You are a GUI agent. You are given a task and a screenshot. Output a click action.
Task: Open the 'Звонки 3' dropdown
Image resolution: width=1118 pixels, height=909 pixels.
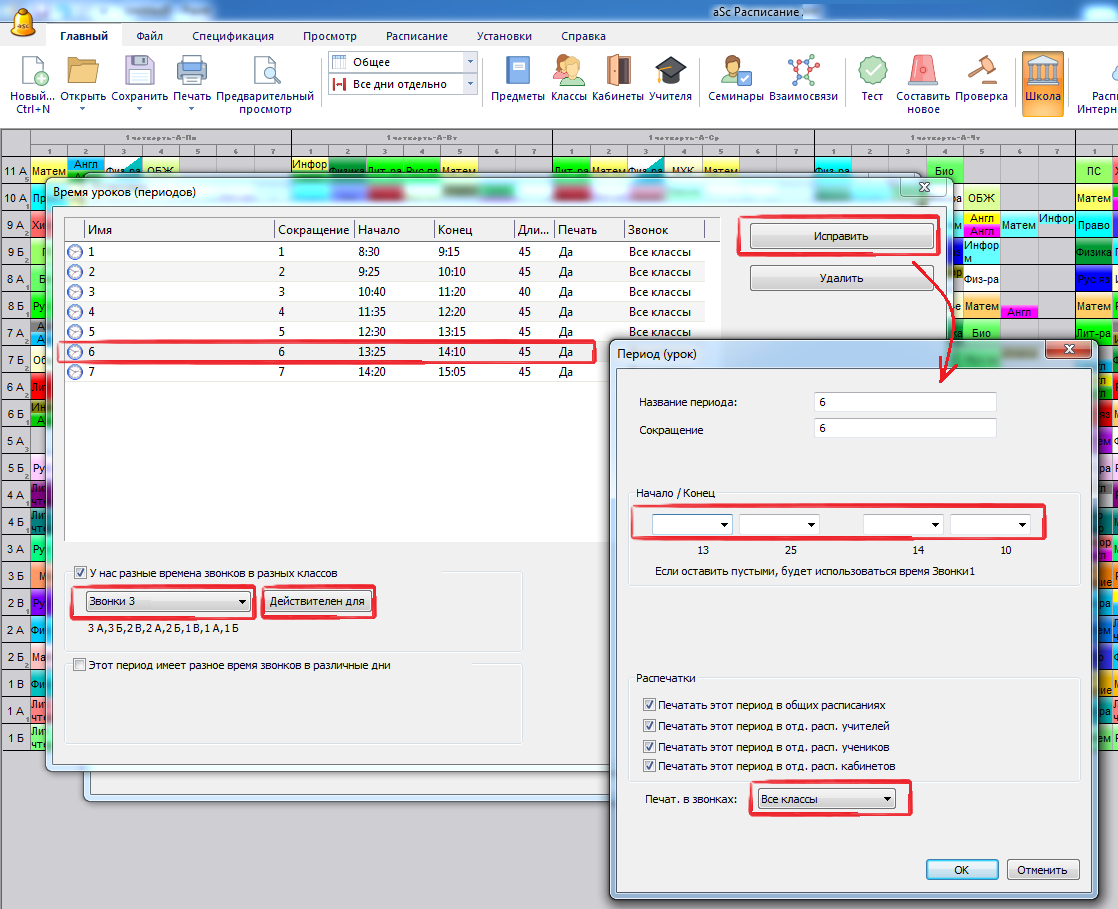pyautogui.click(x=168, y=602)
